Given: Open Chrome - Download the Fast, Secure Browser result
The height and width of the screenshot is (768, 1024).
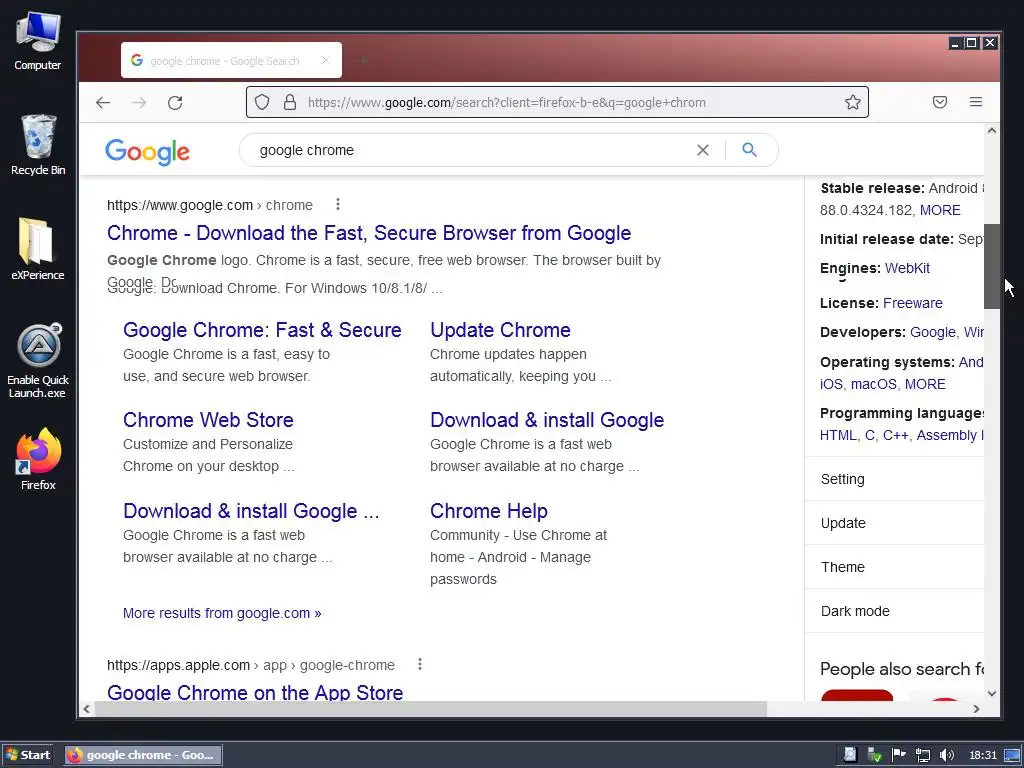Looking at the screenshot, I should click(x=369, y=233).
